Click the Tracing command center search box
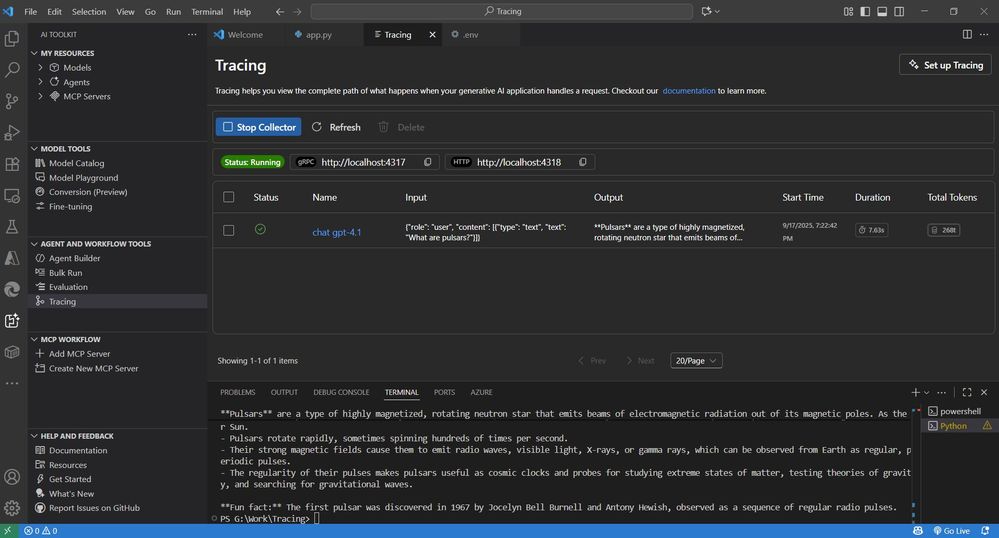The image size is (999, 538). tap(501, 11)
